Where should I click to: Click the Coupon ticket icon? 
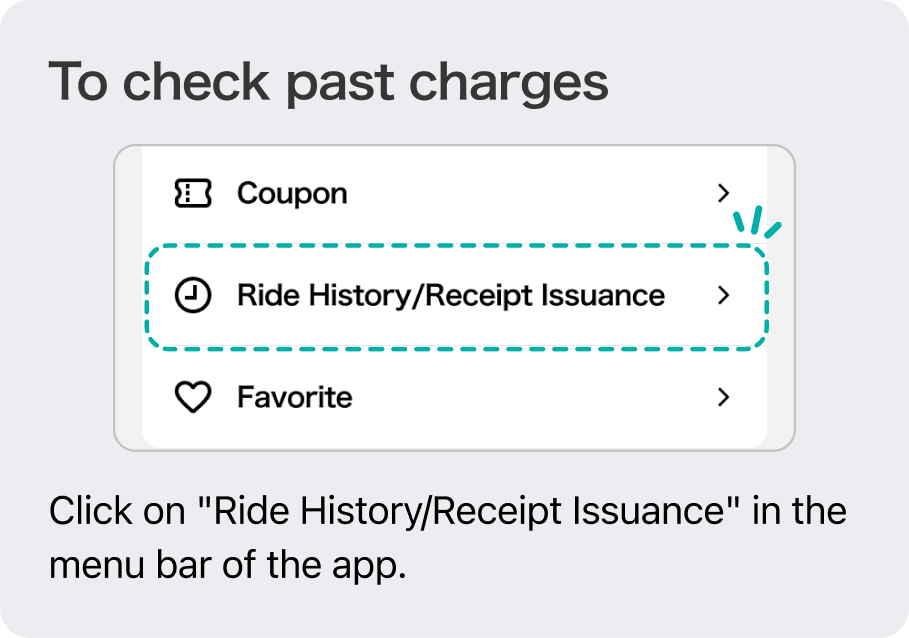[x=192, y=193]
